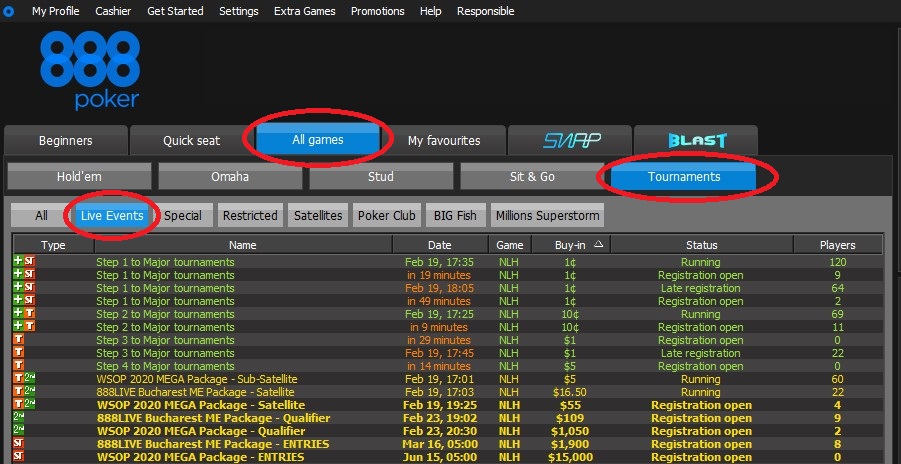This screenshot has height=464, width=901.
Task: Open the BLAST tab
Action: point(696,140)
